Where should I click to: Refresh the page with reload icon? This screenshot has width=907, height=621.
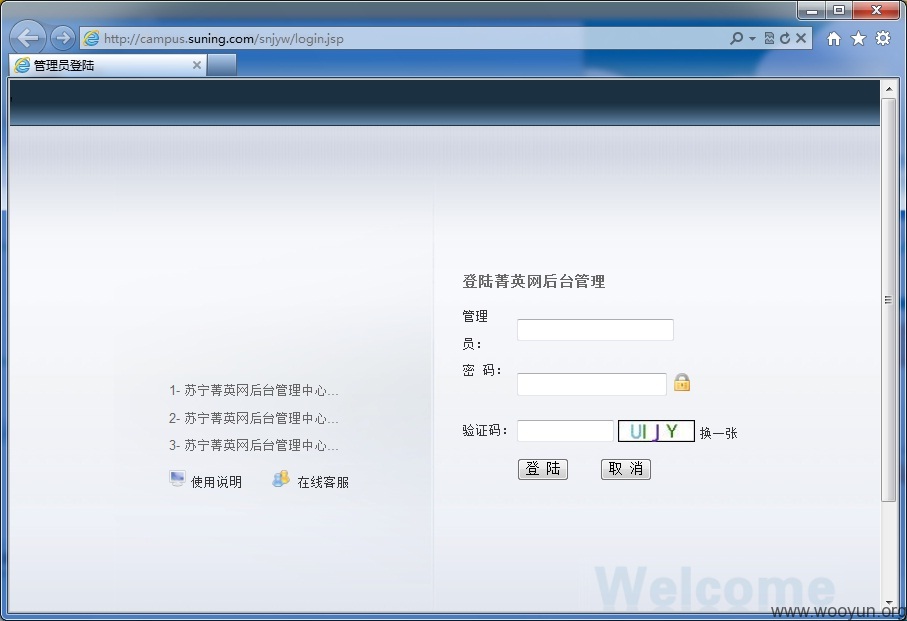(x=785, y=38)
